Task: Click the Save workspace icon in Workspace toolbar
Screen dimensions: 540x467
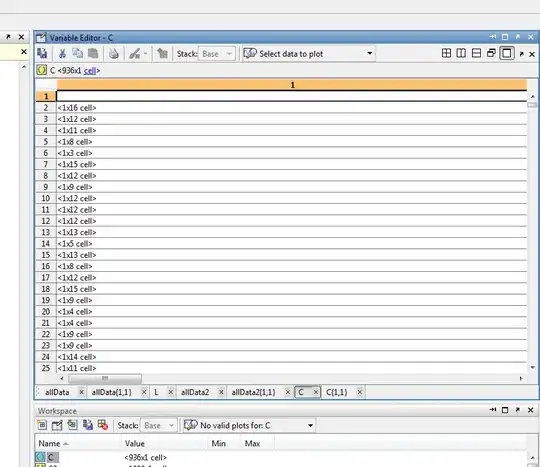Action: (x=87, y=425)
